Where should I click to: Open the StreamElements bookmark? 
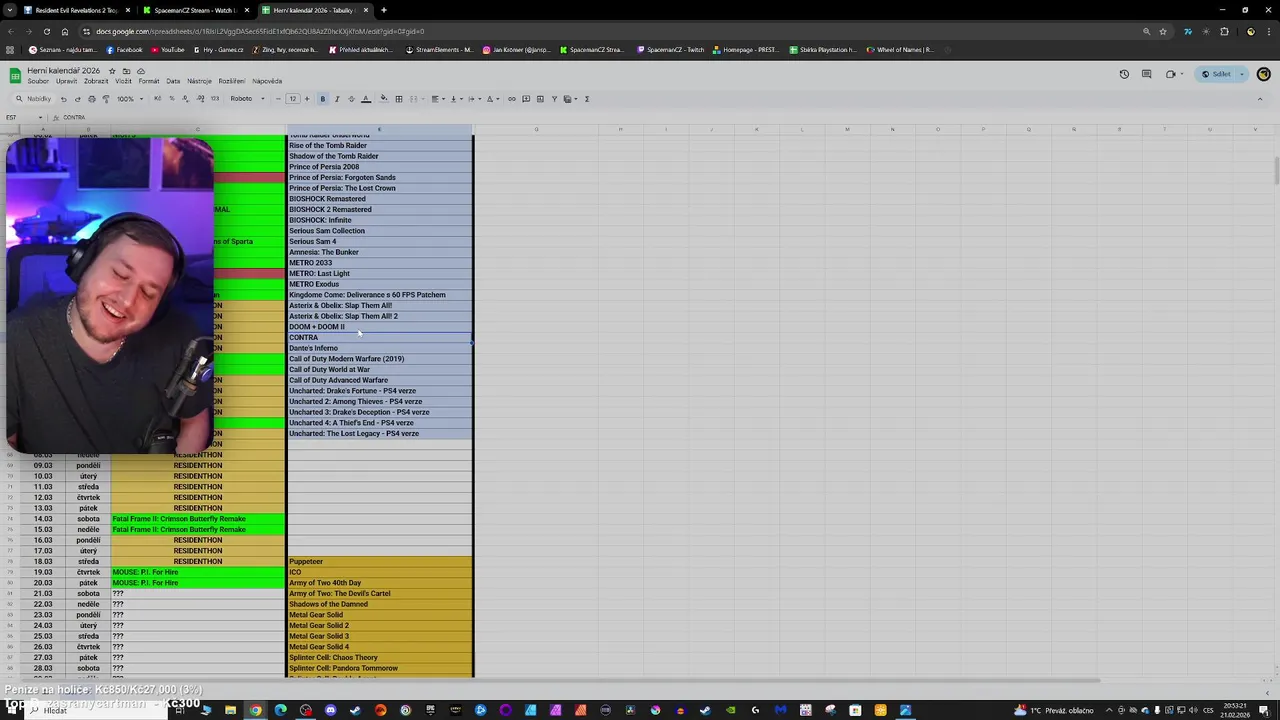pyautogui.click(x=440, y=49)
